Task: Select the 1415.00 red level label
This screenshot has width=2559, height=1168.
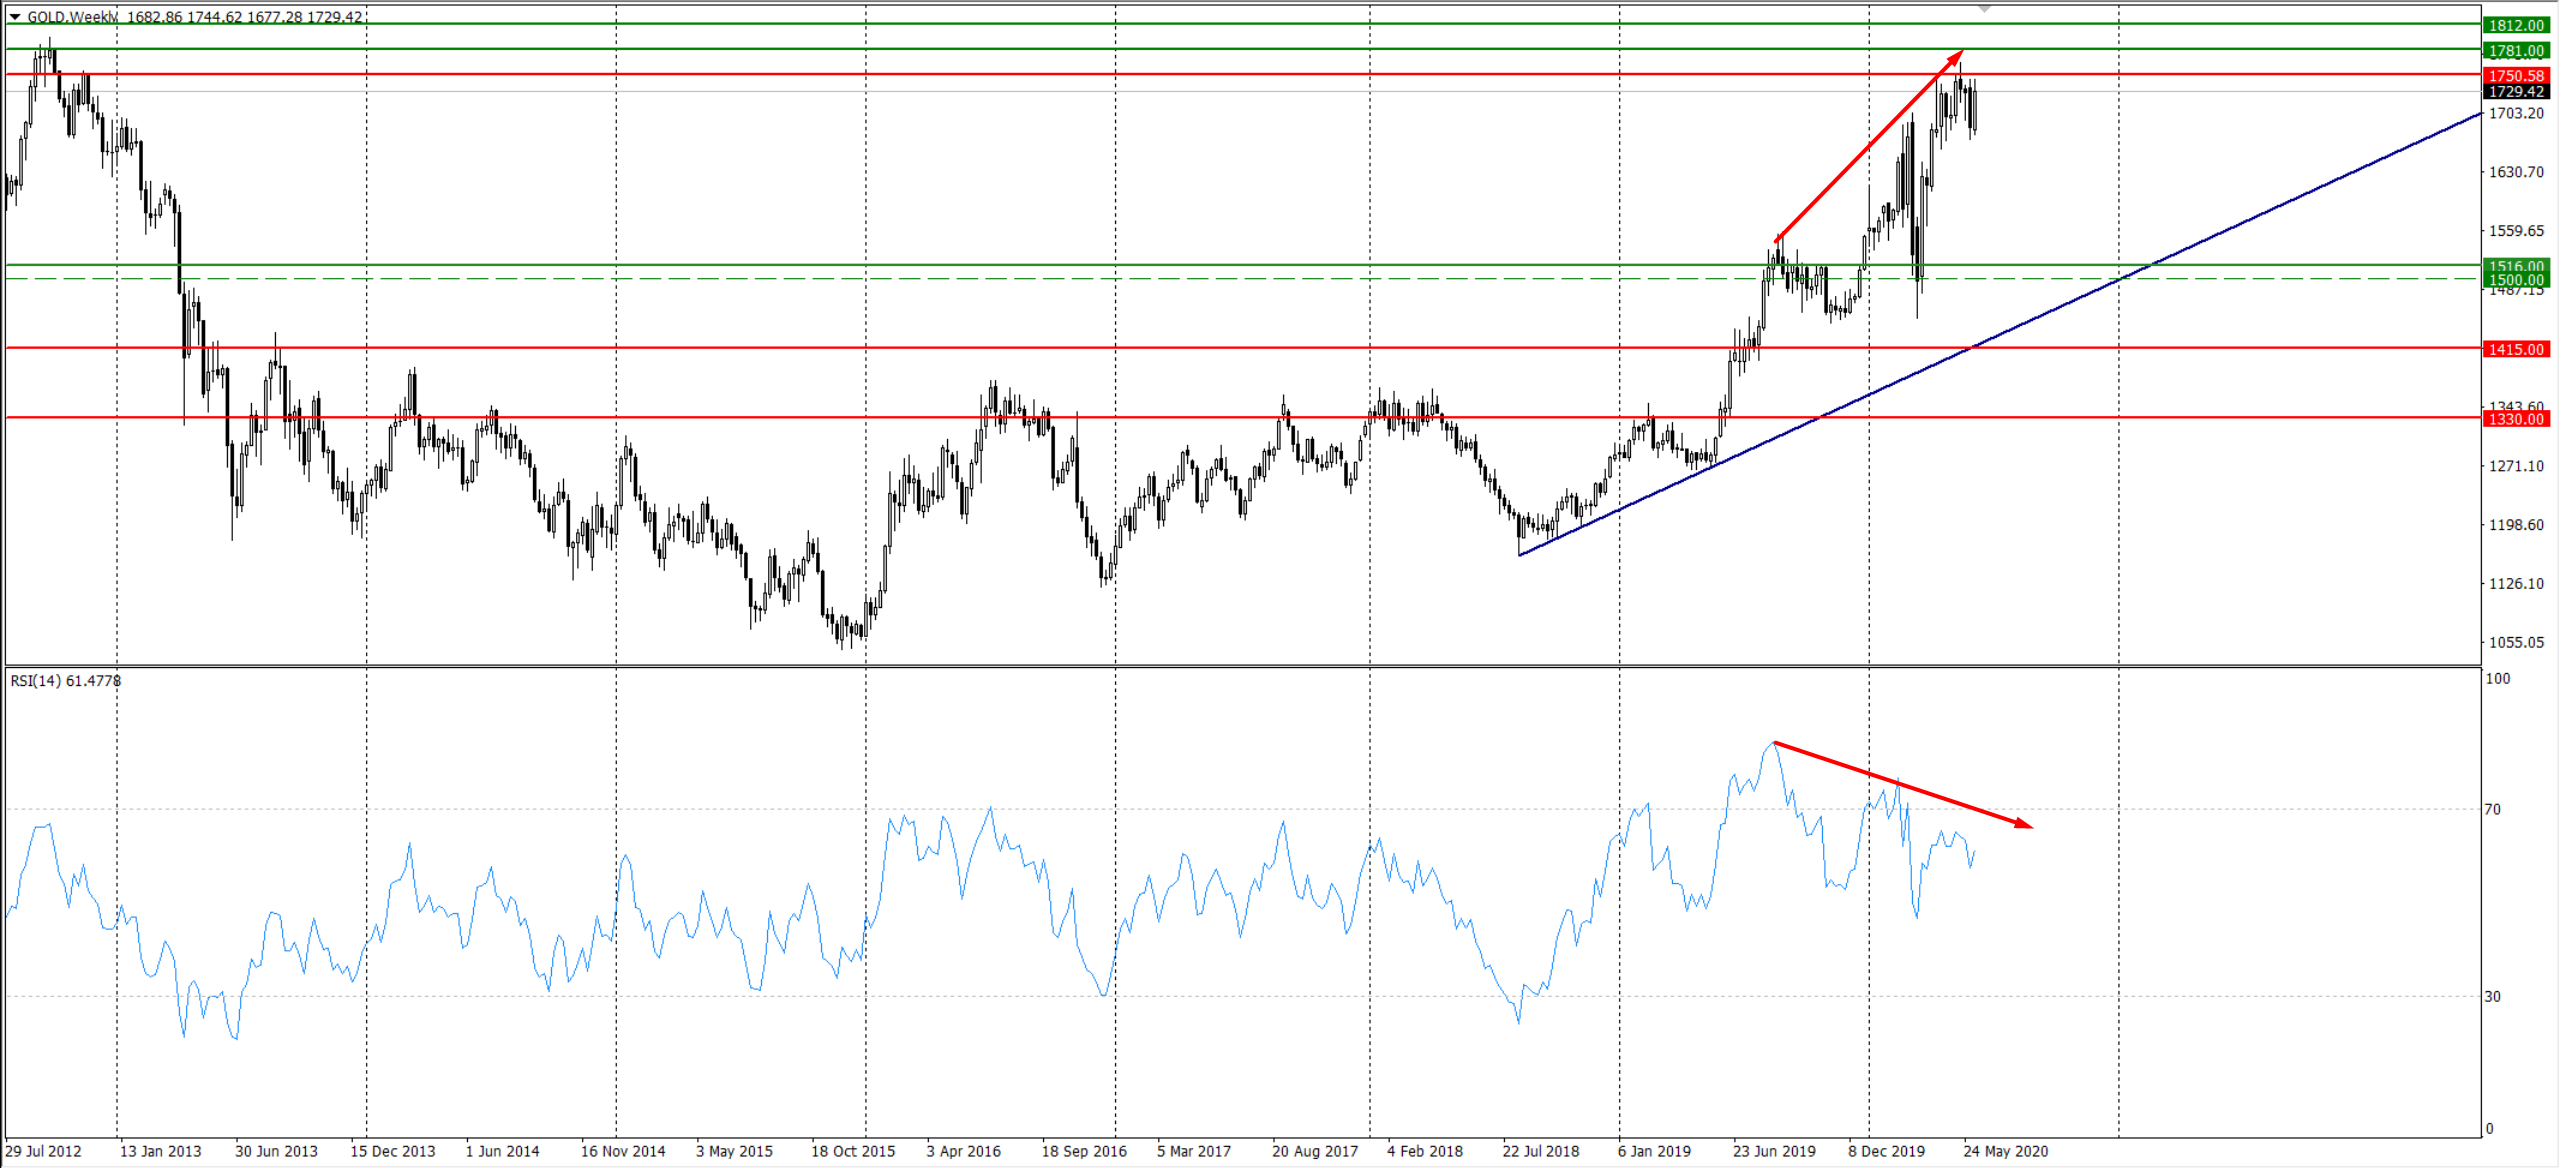Action: coord(2516,349)
